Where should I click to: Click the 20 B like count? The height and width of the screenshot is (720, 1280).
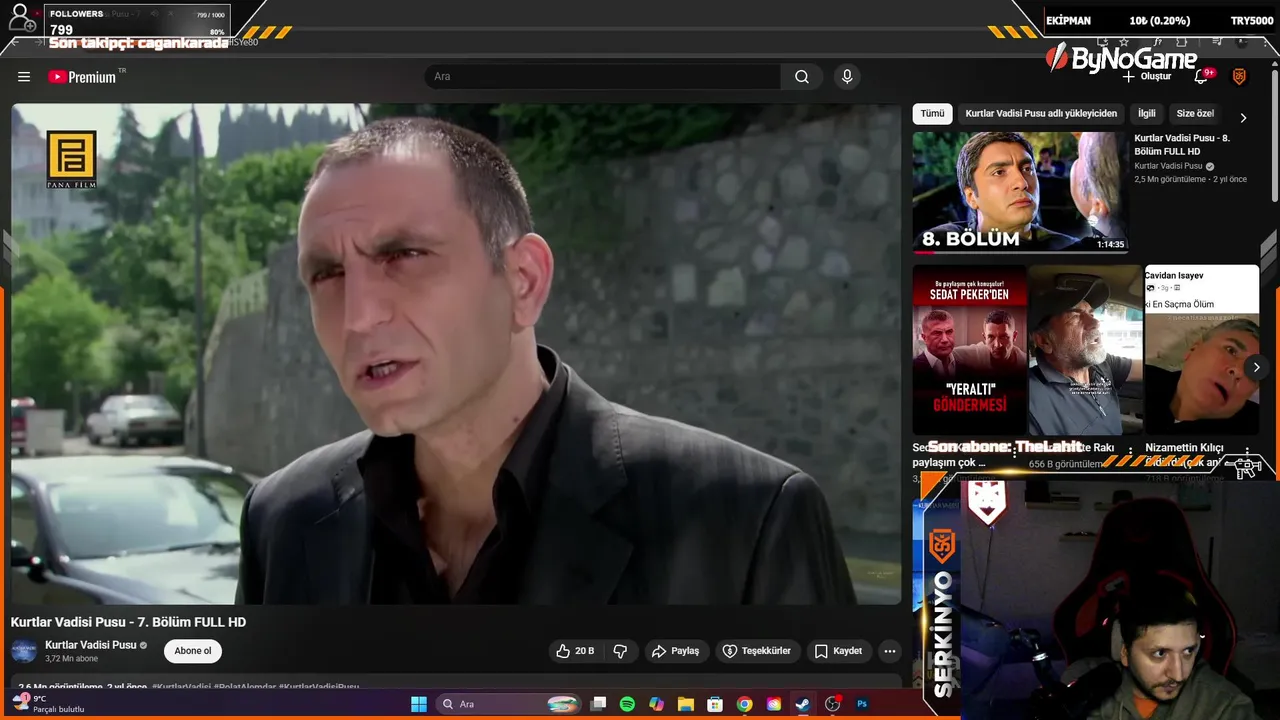click(x=585, y=651)
